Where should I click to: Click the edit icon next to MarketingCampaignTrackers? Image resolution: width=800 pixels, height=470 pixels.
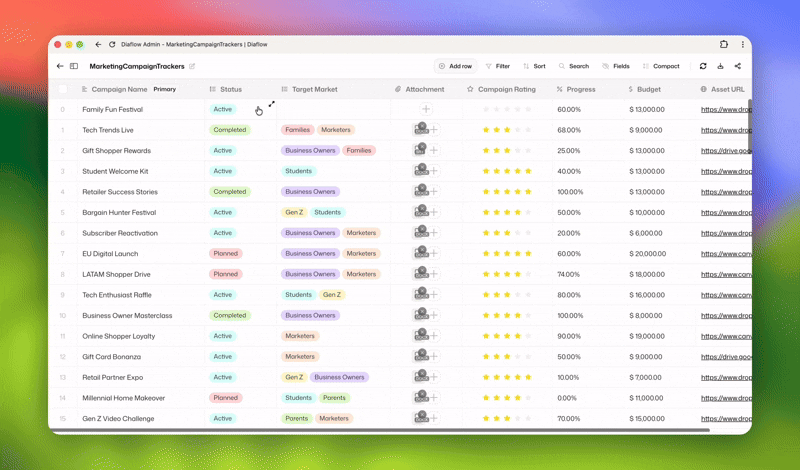point(192,66)
